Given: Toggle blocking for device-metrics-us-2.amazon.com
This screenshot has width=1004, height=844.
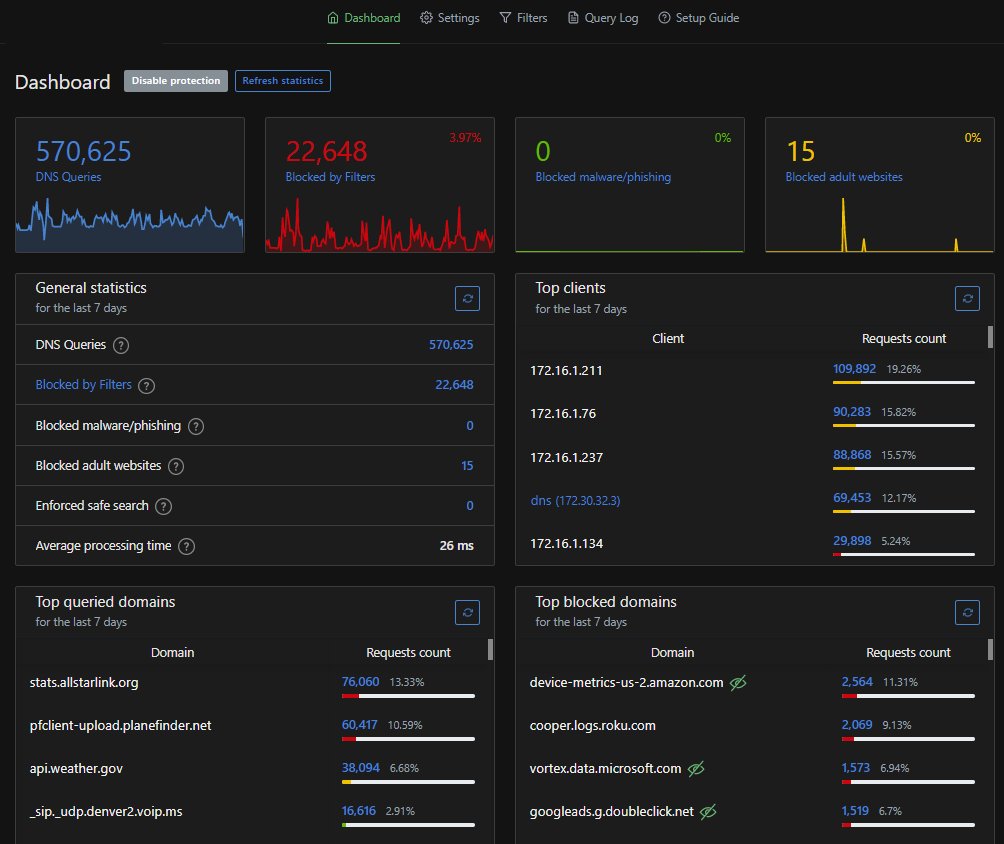Looking at the screenshot, I should click(x=738, y=682).
